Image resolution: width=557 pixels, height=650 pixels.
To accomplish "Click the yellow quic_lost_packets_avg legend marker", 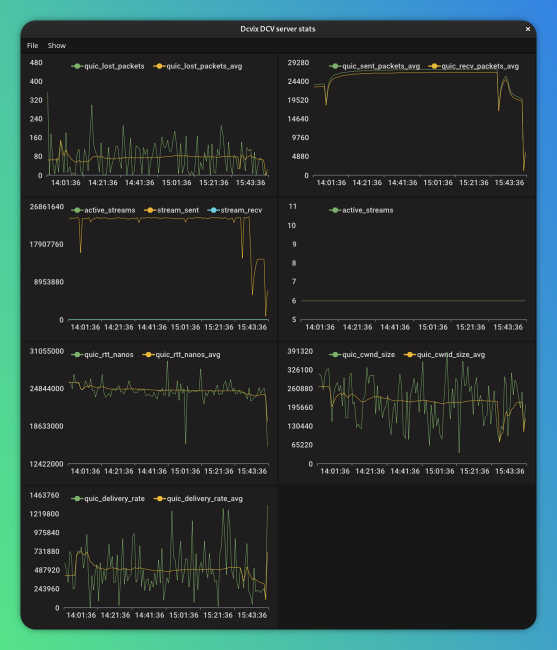I will (159, 66).
